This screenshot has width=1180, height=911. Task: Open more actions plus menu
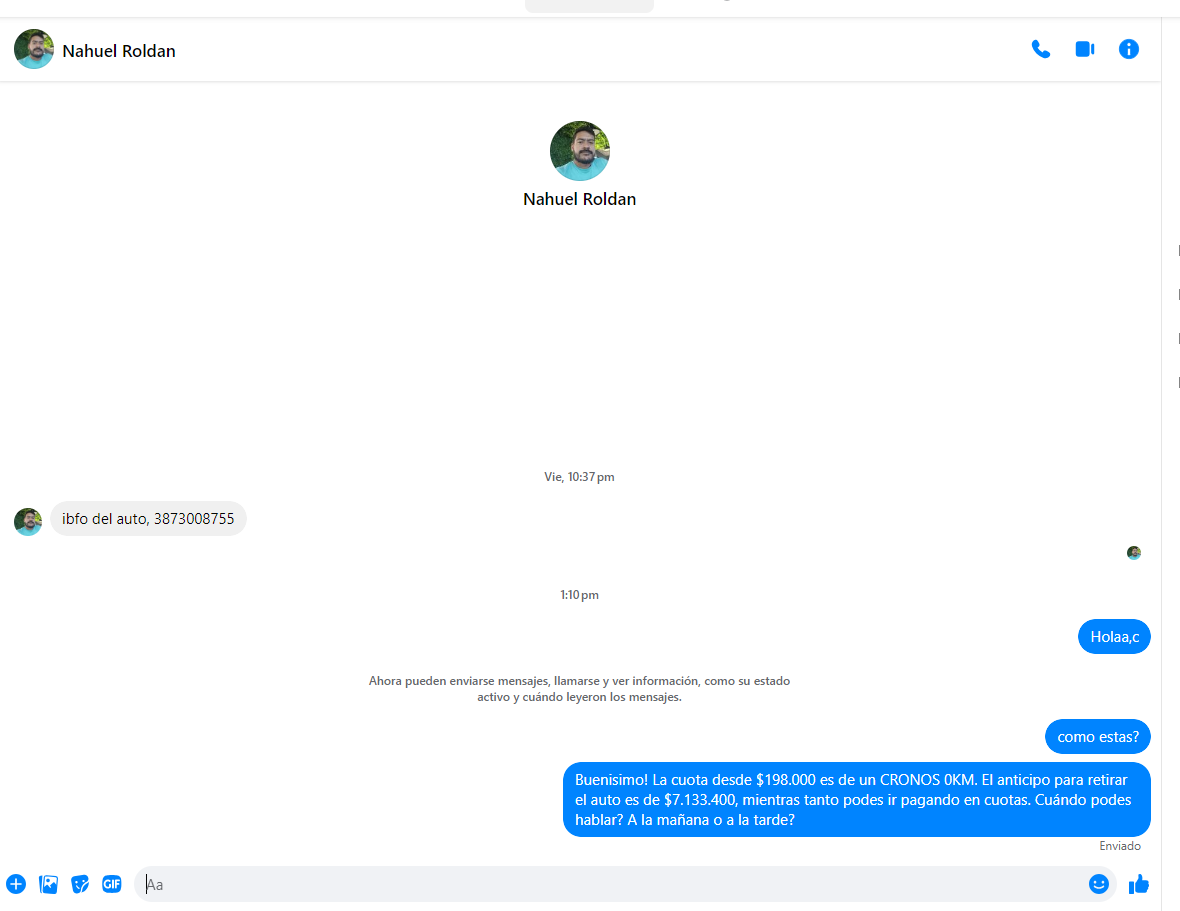(x=16, y=884)
